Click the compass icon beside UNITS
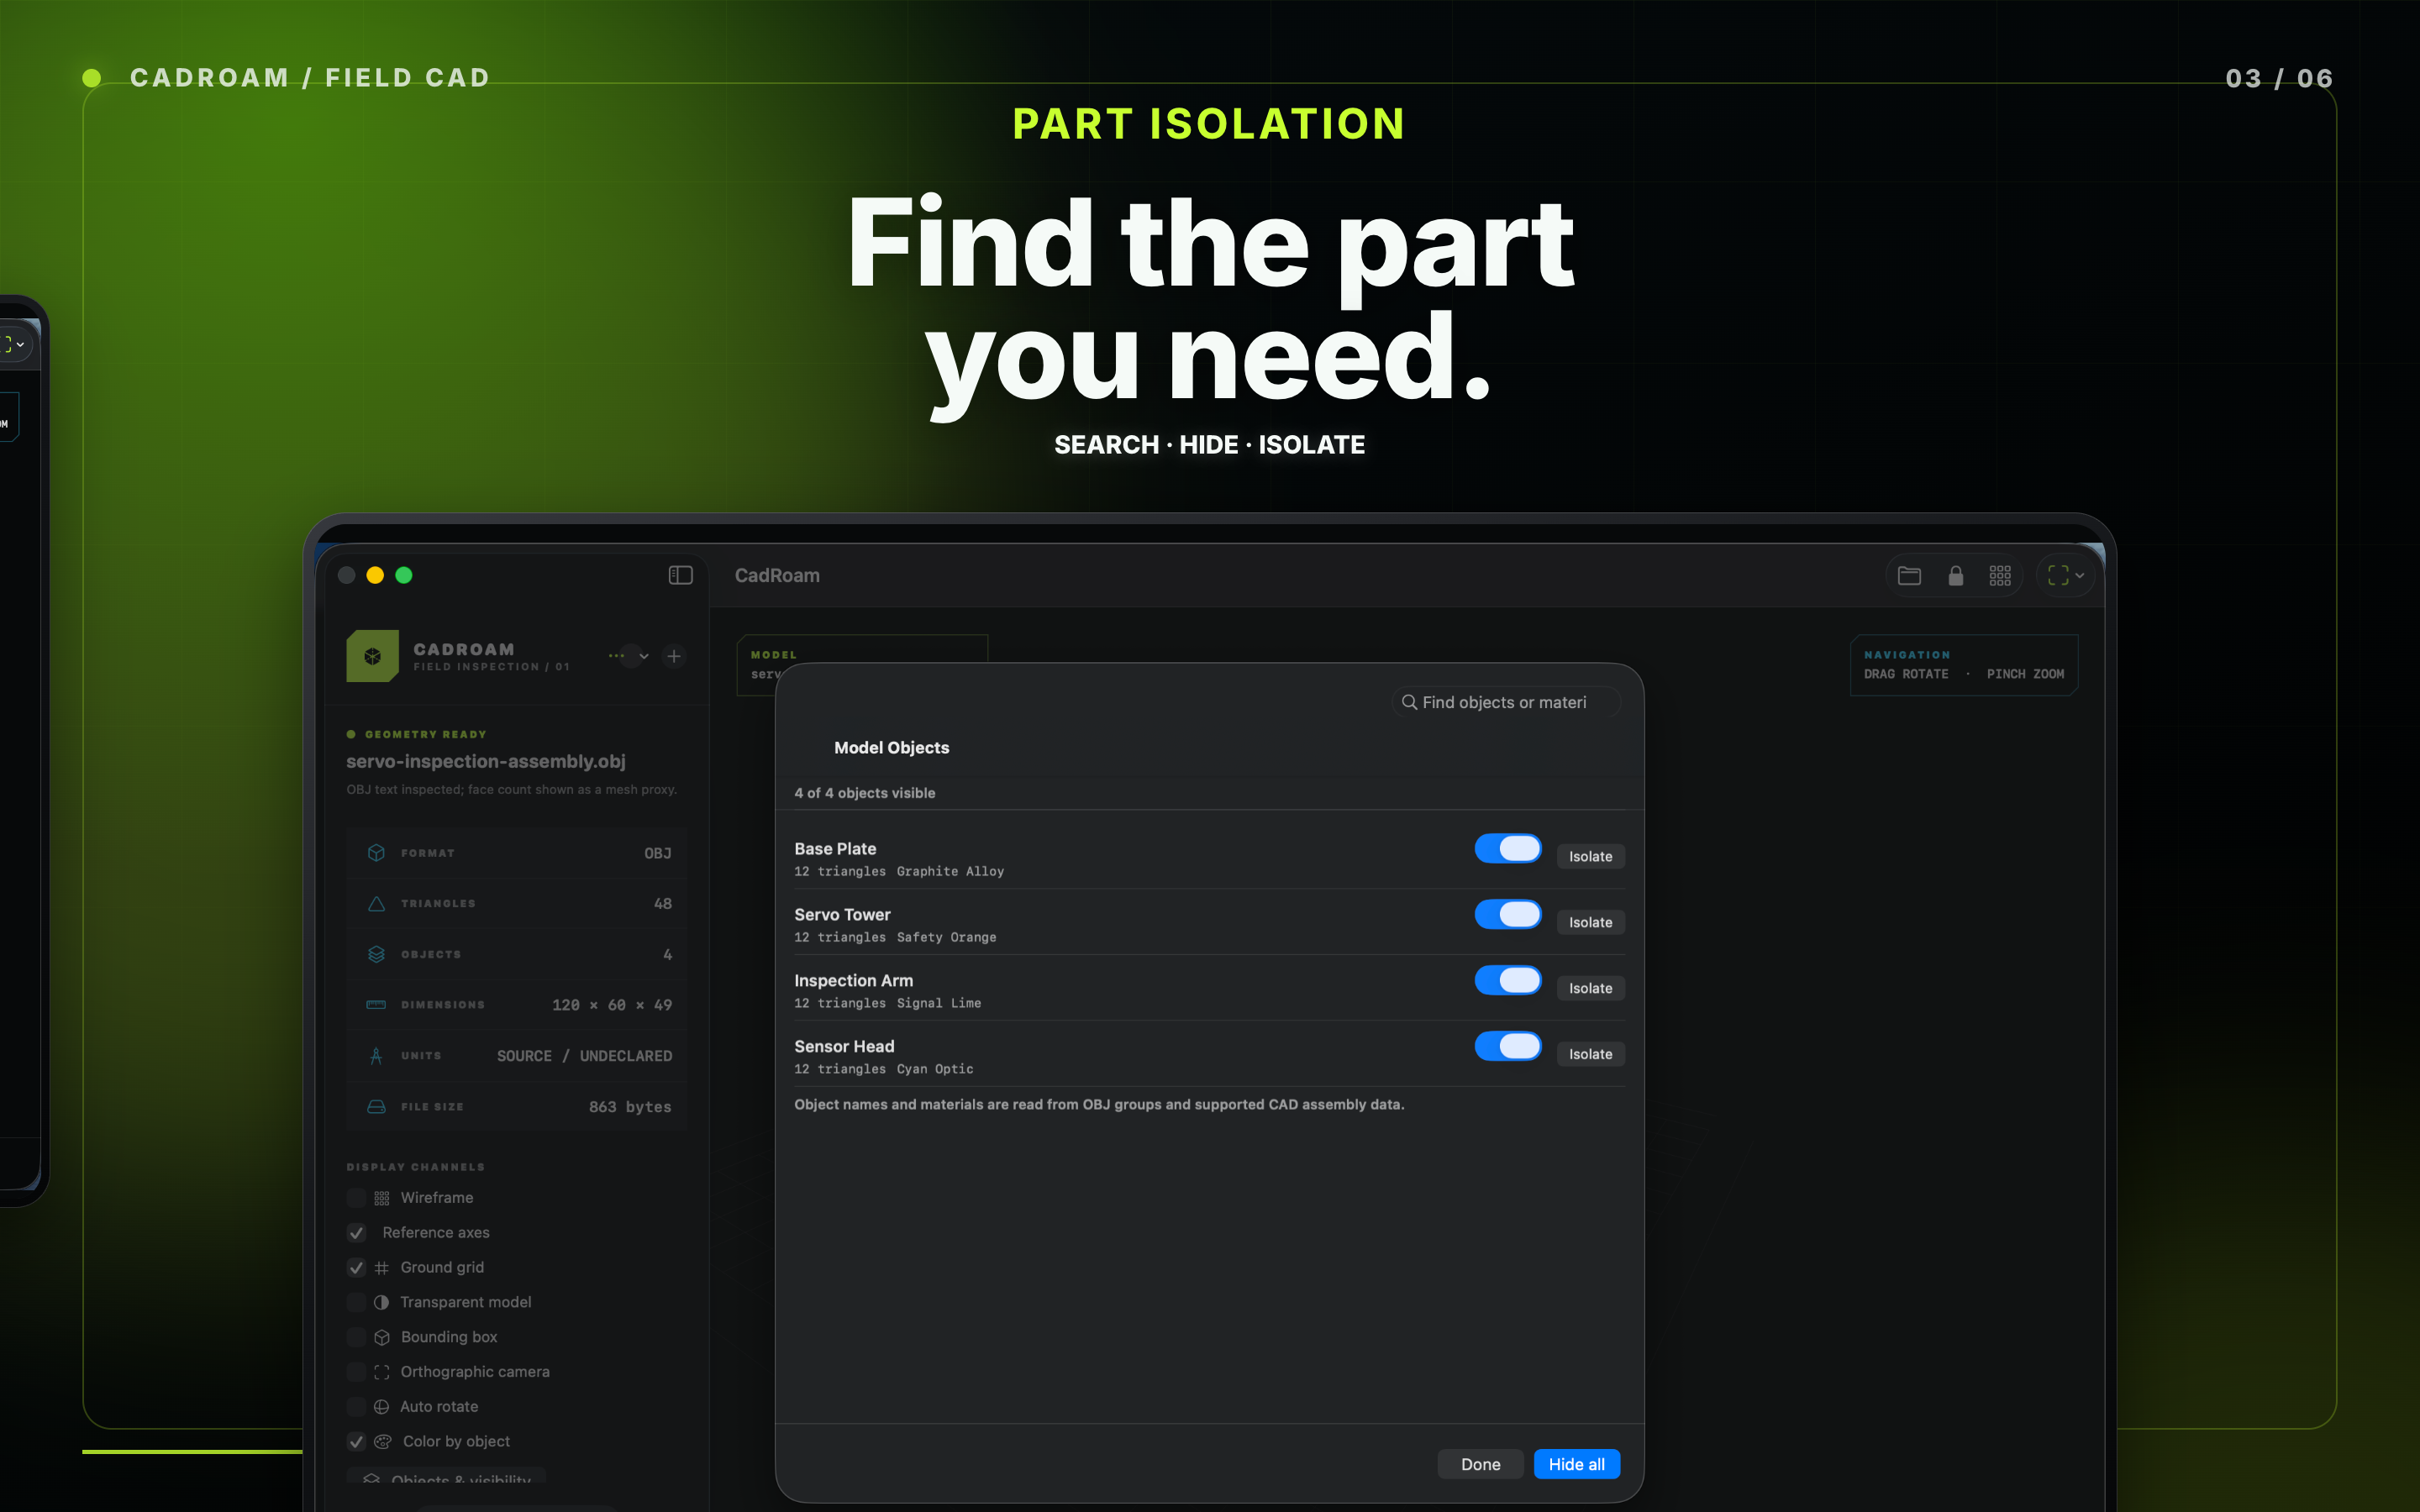This screenshot has width=2420, height=1512. click(376, 1056)
